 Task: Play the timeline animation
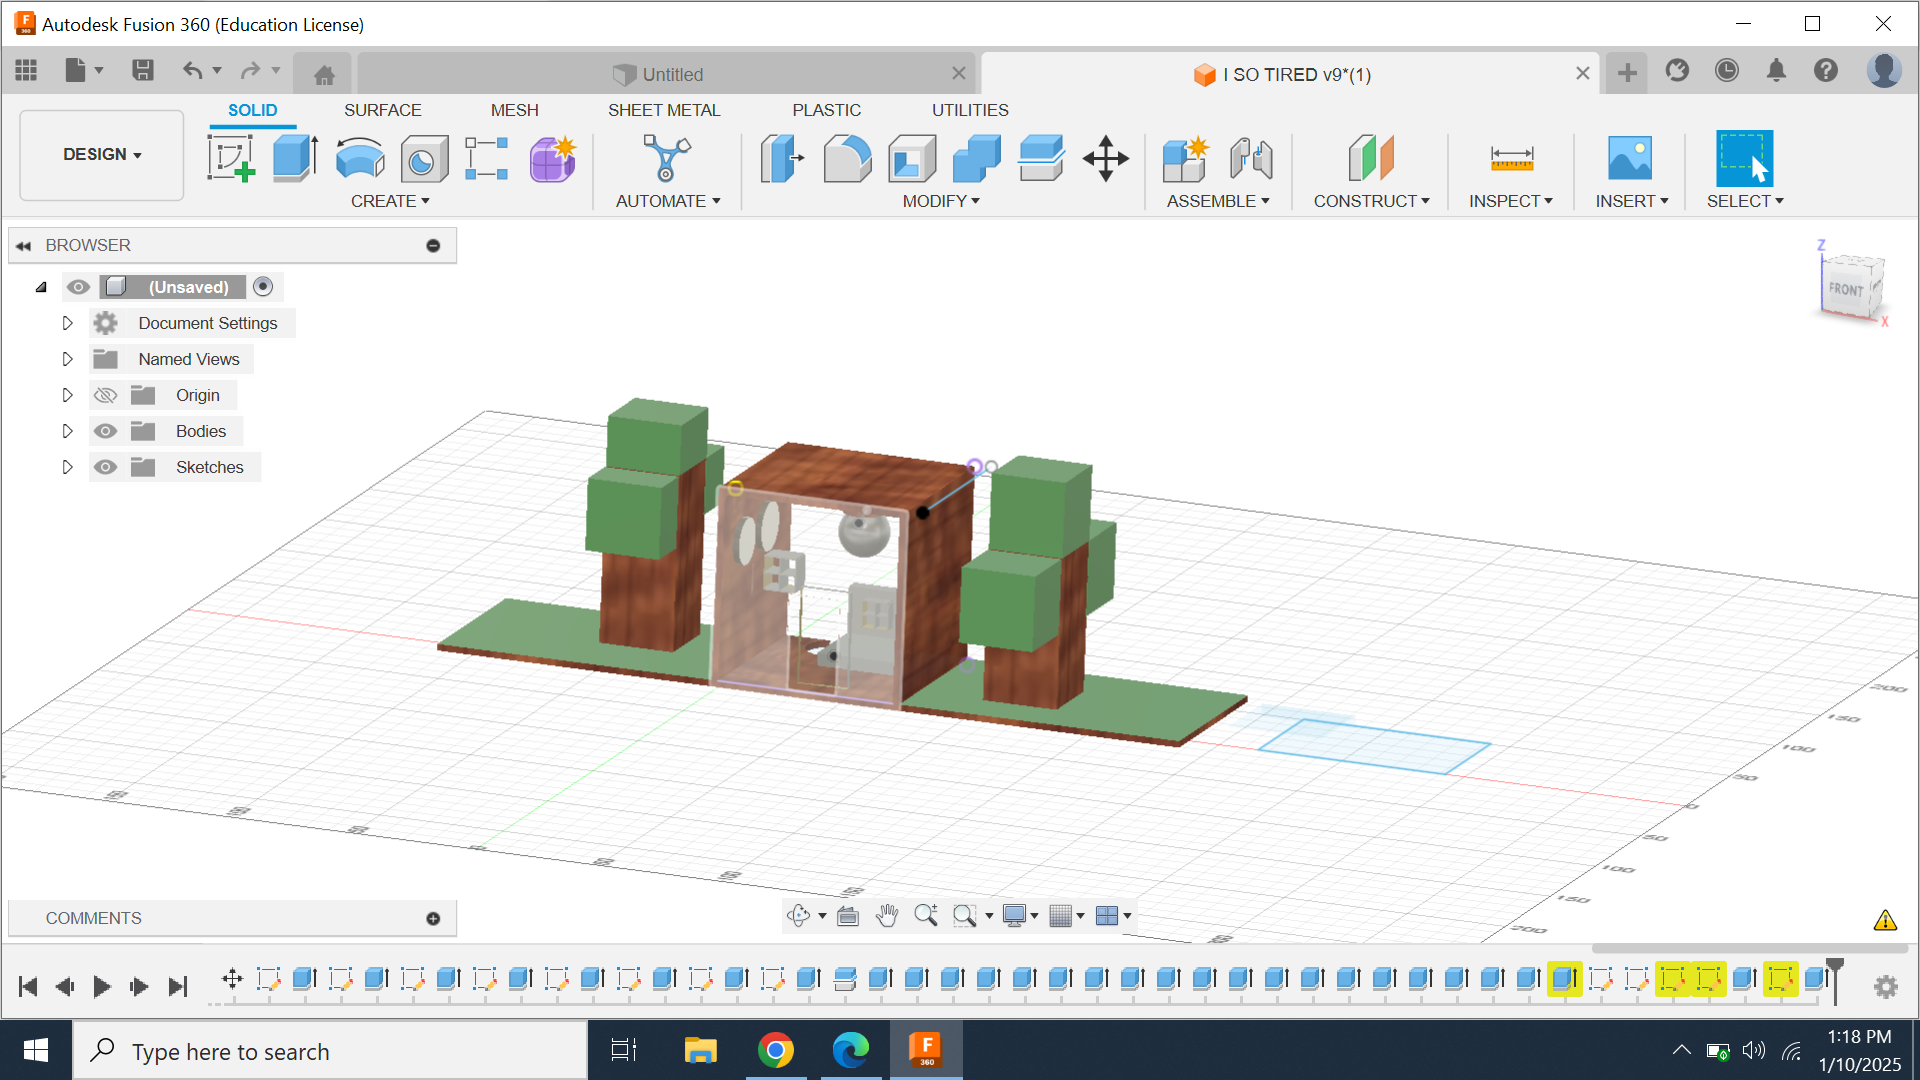click(102, 987)
